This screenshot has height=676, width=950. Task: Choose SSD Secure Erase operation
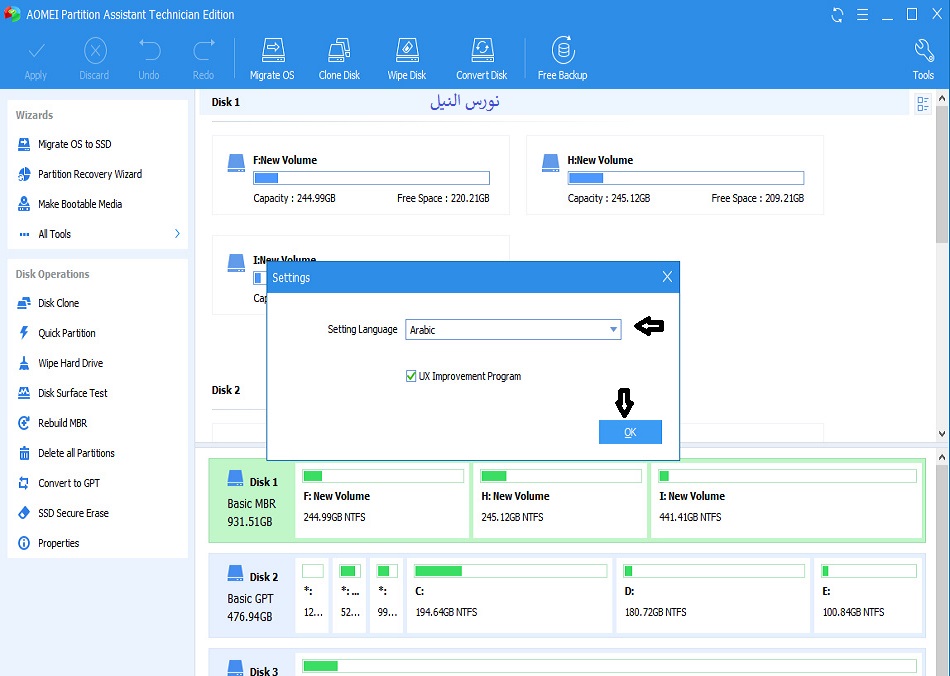[x=73, y=513]
